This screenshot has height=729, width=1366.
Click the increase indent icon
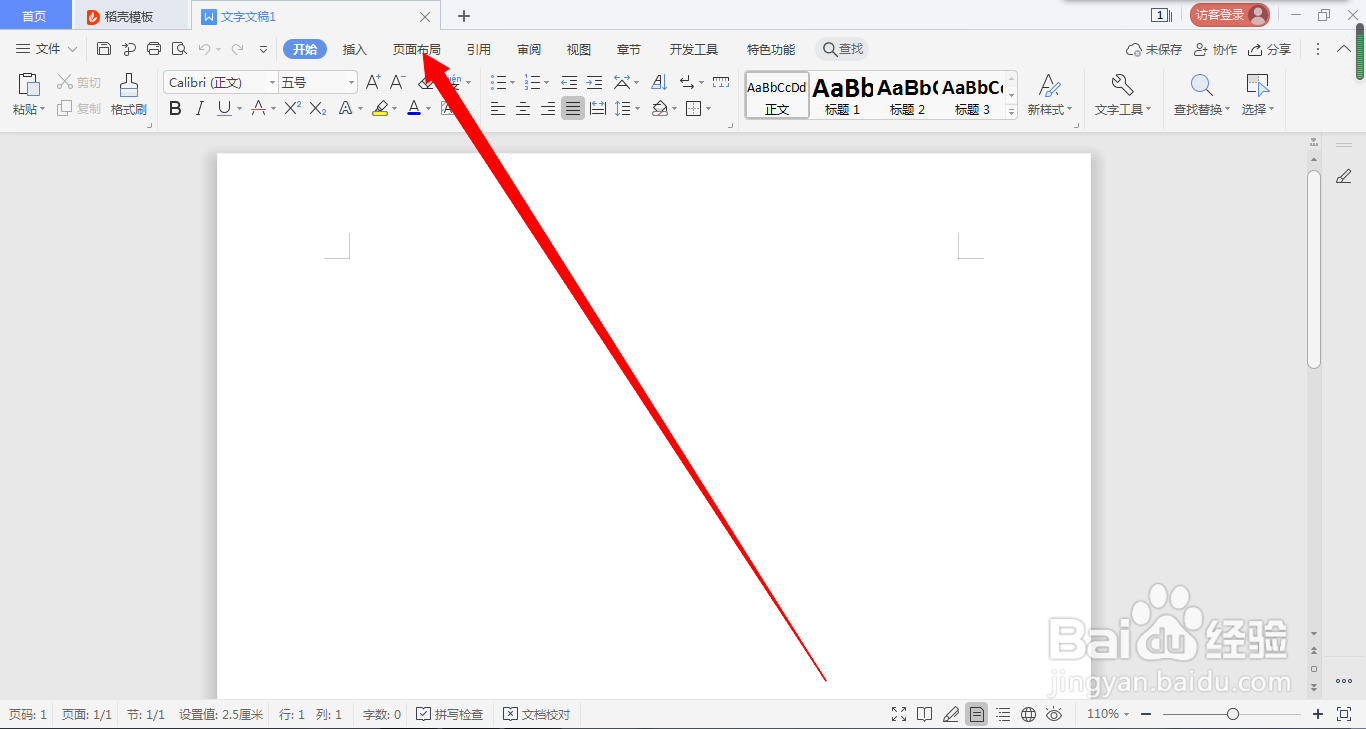click(595, 82)
